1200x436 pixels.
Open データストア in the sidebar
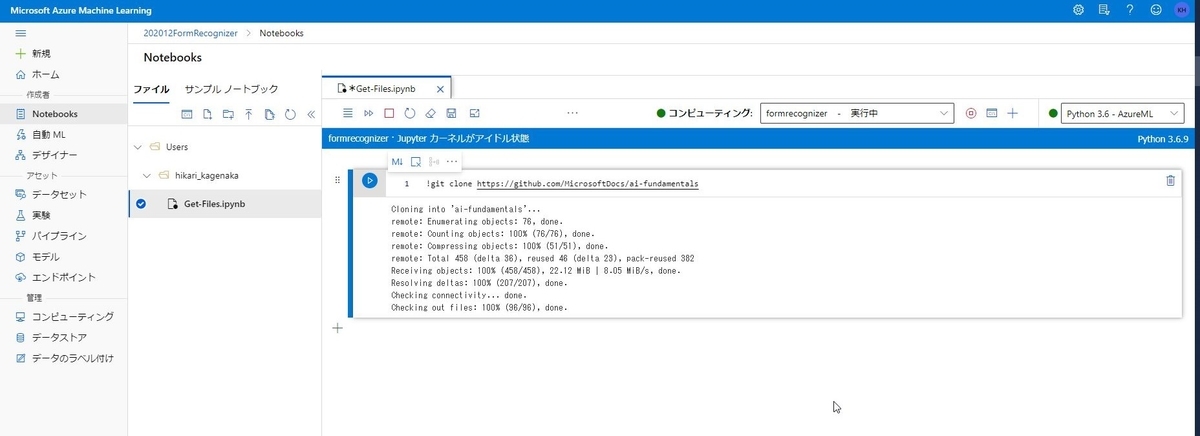coord(64,337)
